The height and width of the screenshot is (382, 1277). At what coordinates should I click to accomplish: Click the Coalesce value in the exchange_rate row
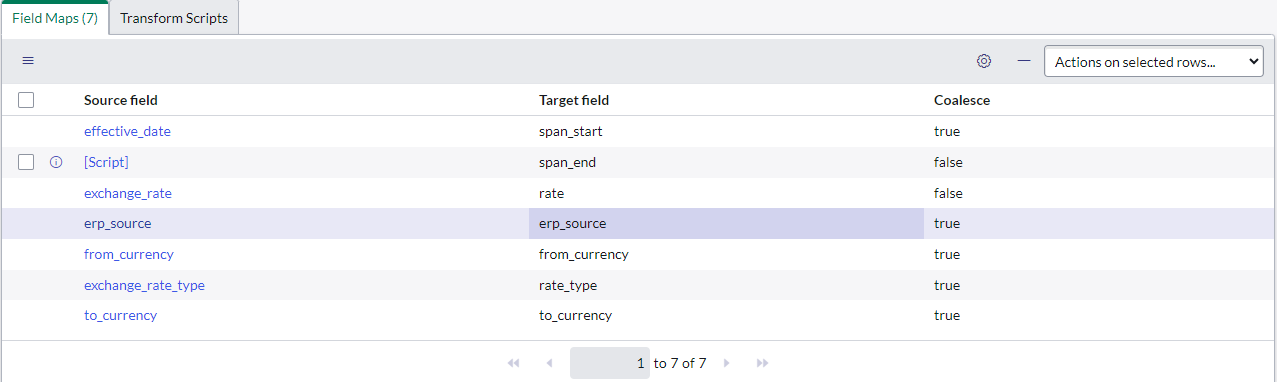948,193
